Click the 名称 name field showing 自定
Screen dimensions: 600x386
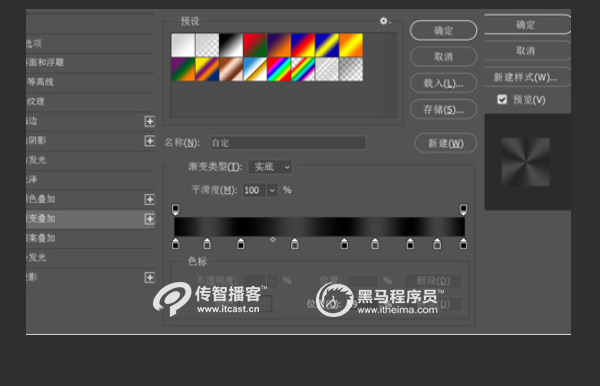point(288,143)
